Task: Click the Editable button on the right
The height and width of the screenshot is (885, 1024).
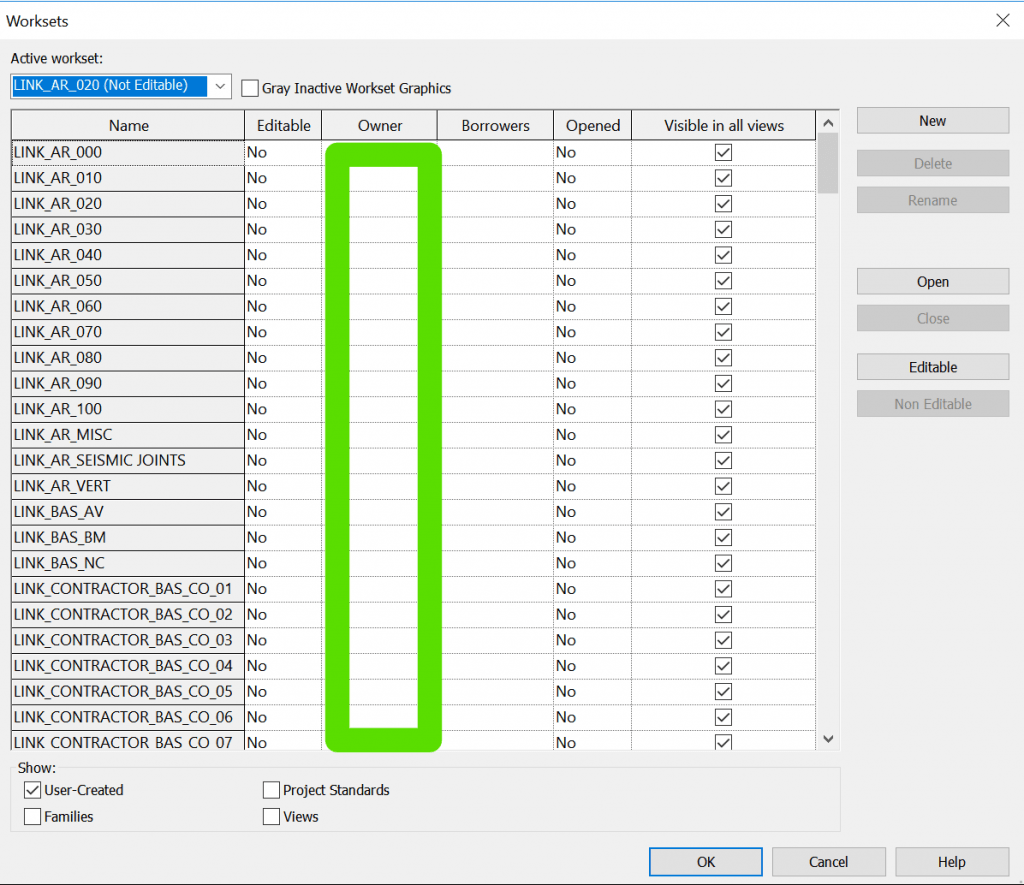Action: (x=931, y=366)
